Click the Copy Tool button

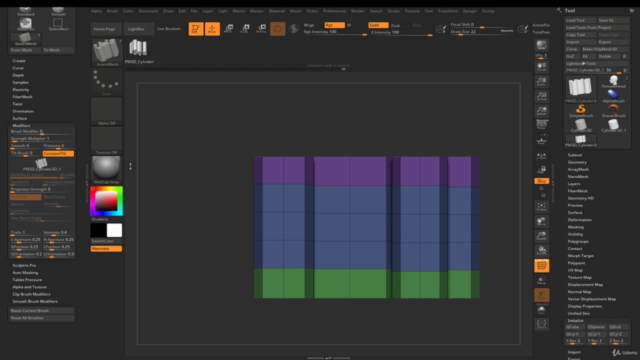point(580,35)
